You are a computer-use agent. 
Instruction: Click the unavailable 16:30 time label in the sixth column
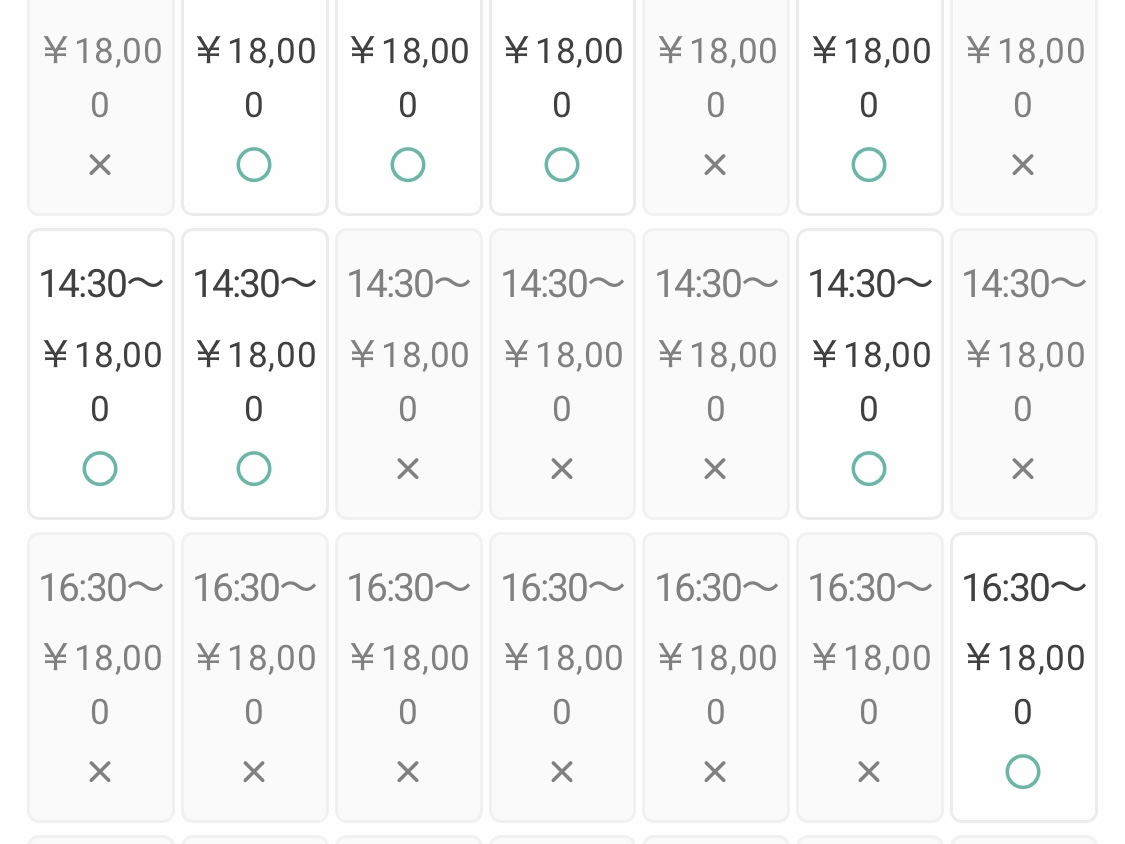point(869,587)
